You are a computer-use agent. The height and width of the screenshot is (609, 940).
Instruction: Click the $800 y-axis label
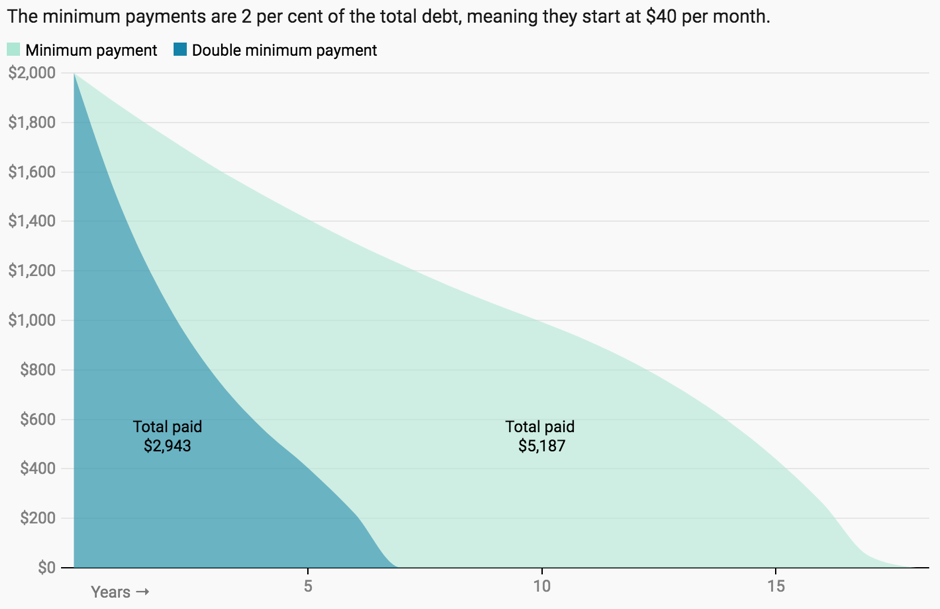[x=38, y=370]
